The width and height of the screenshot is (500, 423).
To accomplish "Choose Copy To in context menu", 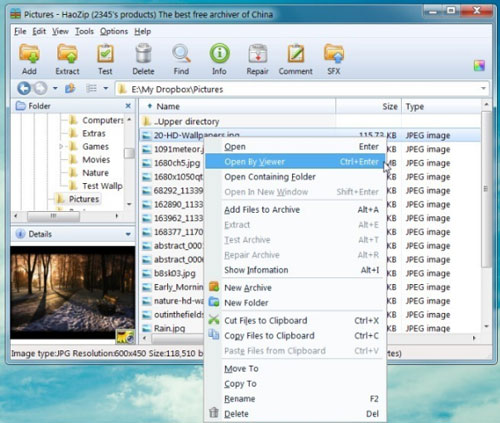I will [x=295, y=384].
